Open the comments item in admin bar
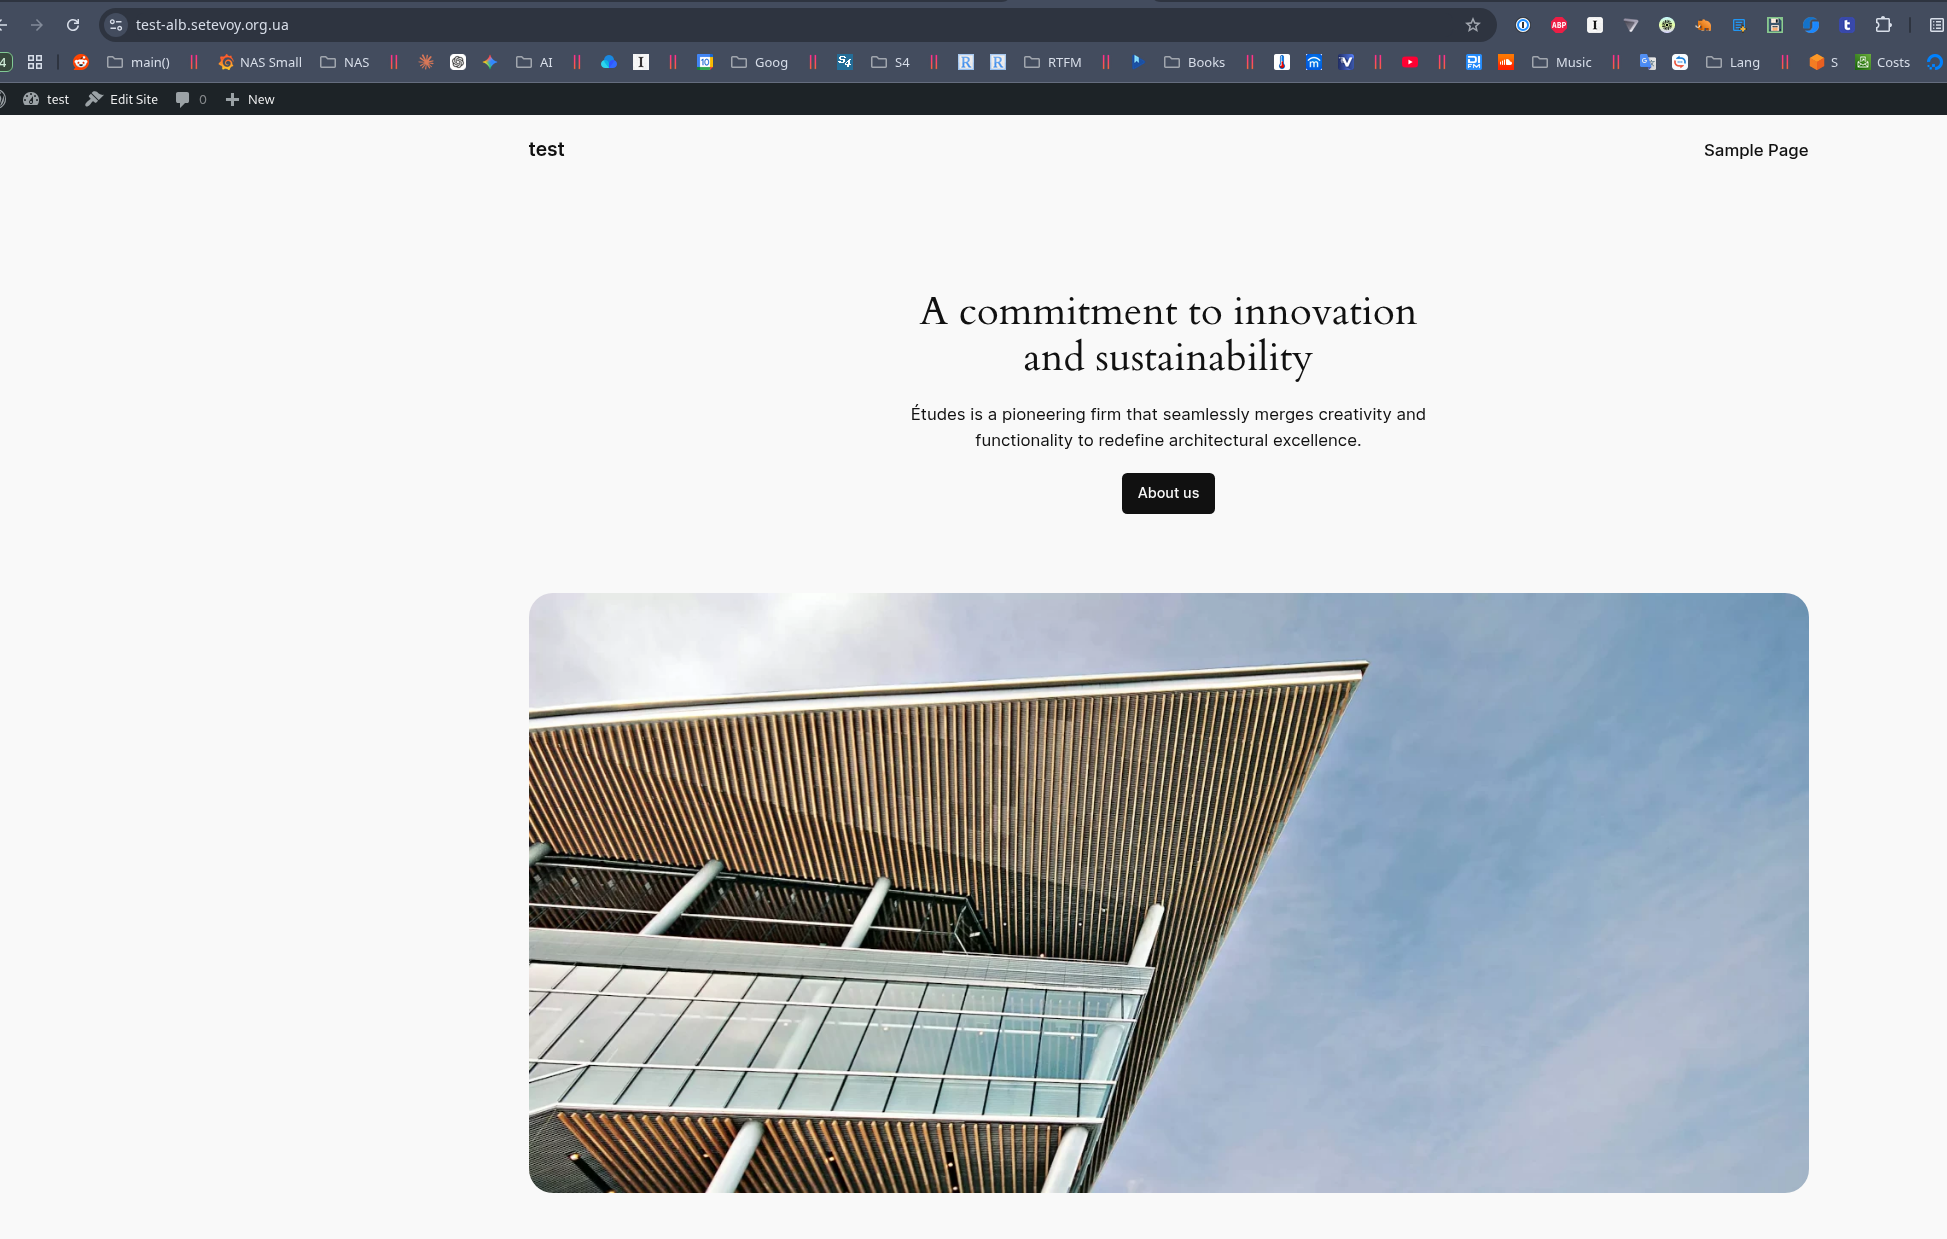This screenshot has width=1947, height=1239. pyautogui.click(x=190, y=99)
